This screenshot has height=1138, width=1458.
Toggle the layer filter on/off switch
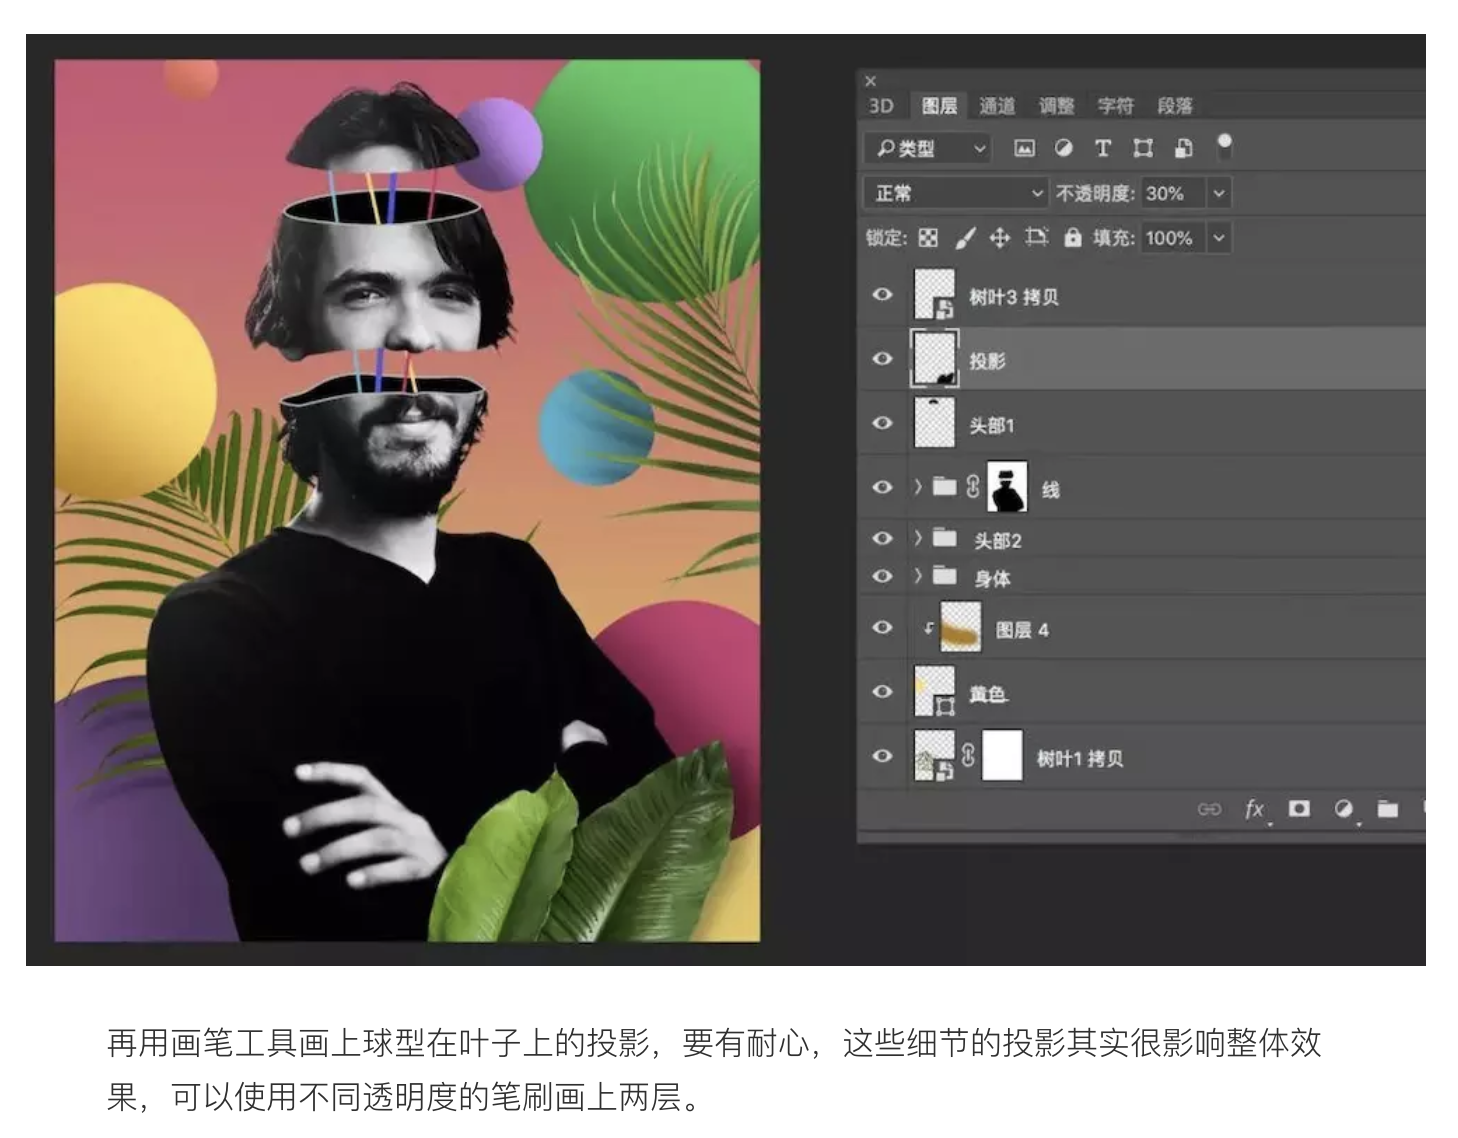click(x=1224, y=146)
